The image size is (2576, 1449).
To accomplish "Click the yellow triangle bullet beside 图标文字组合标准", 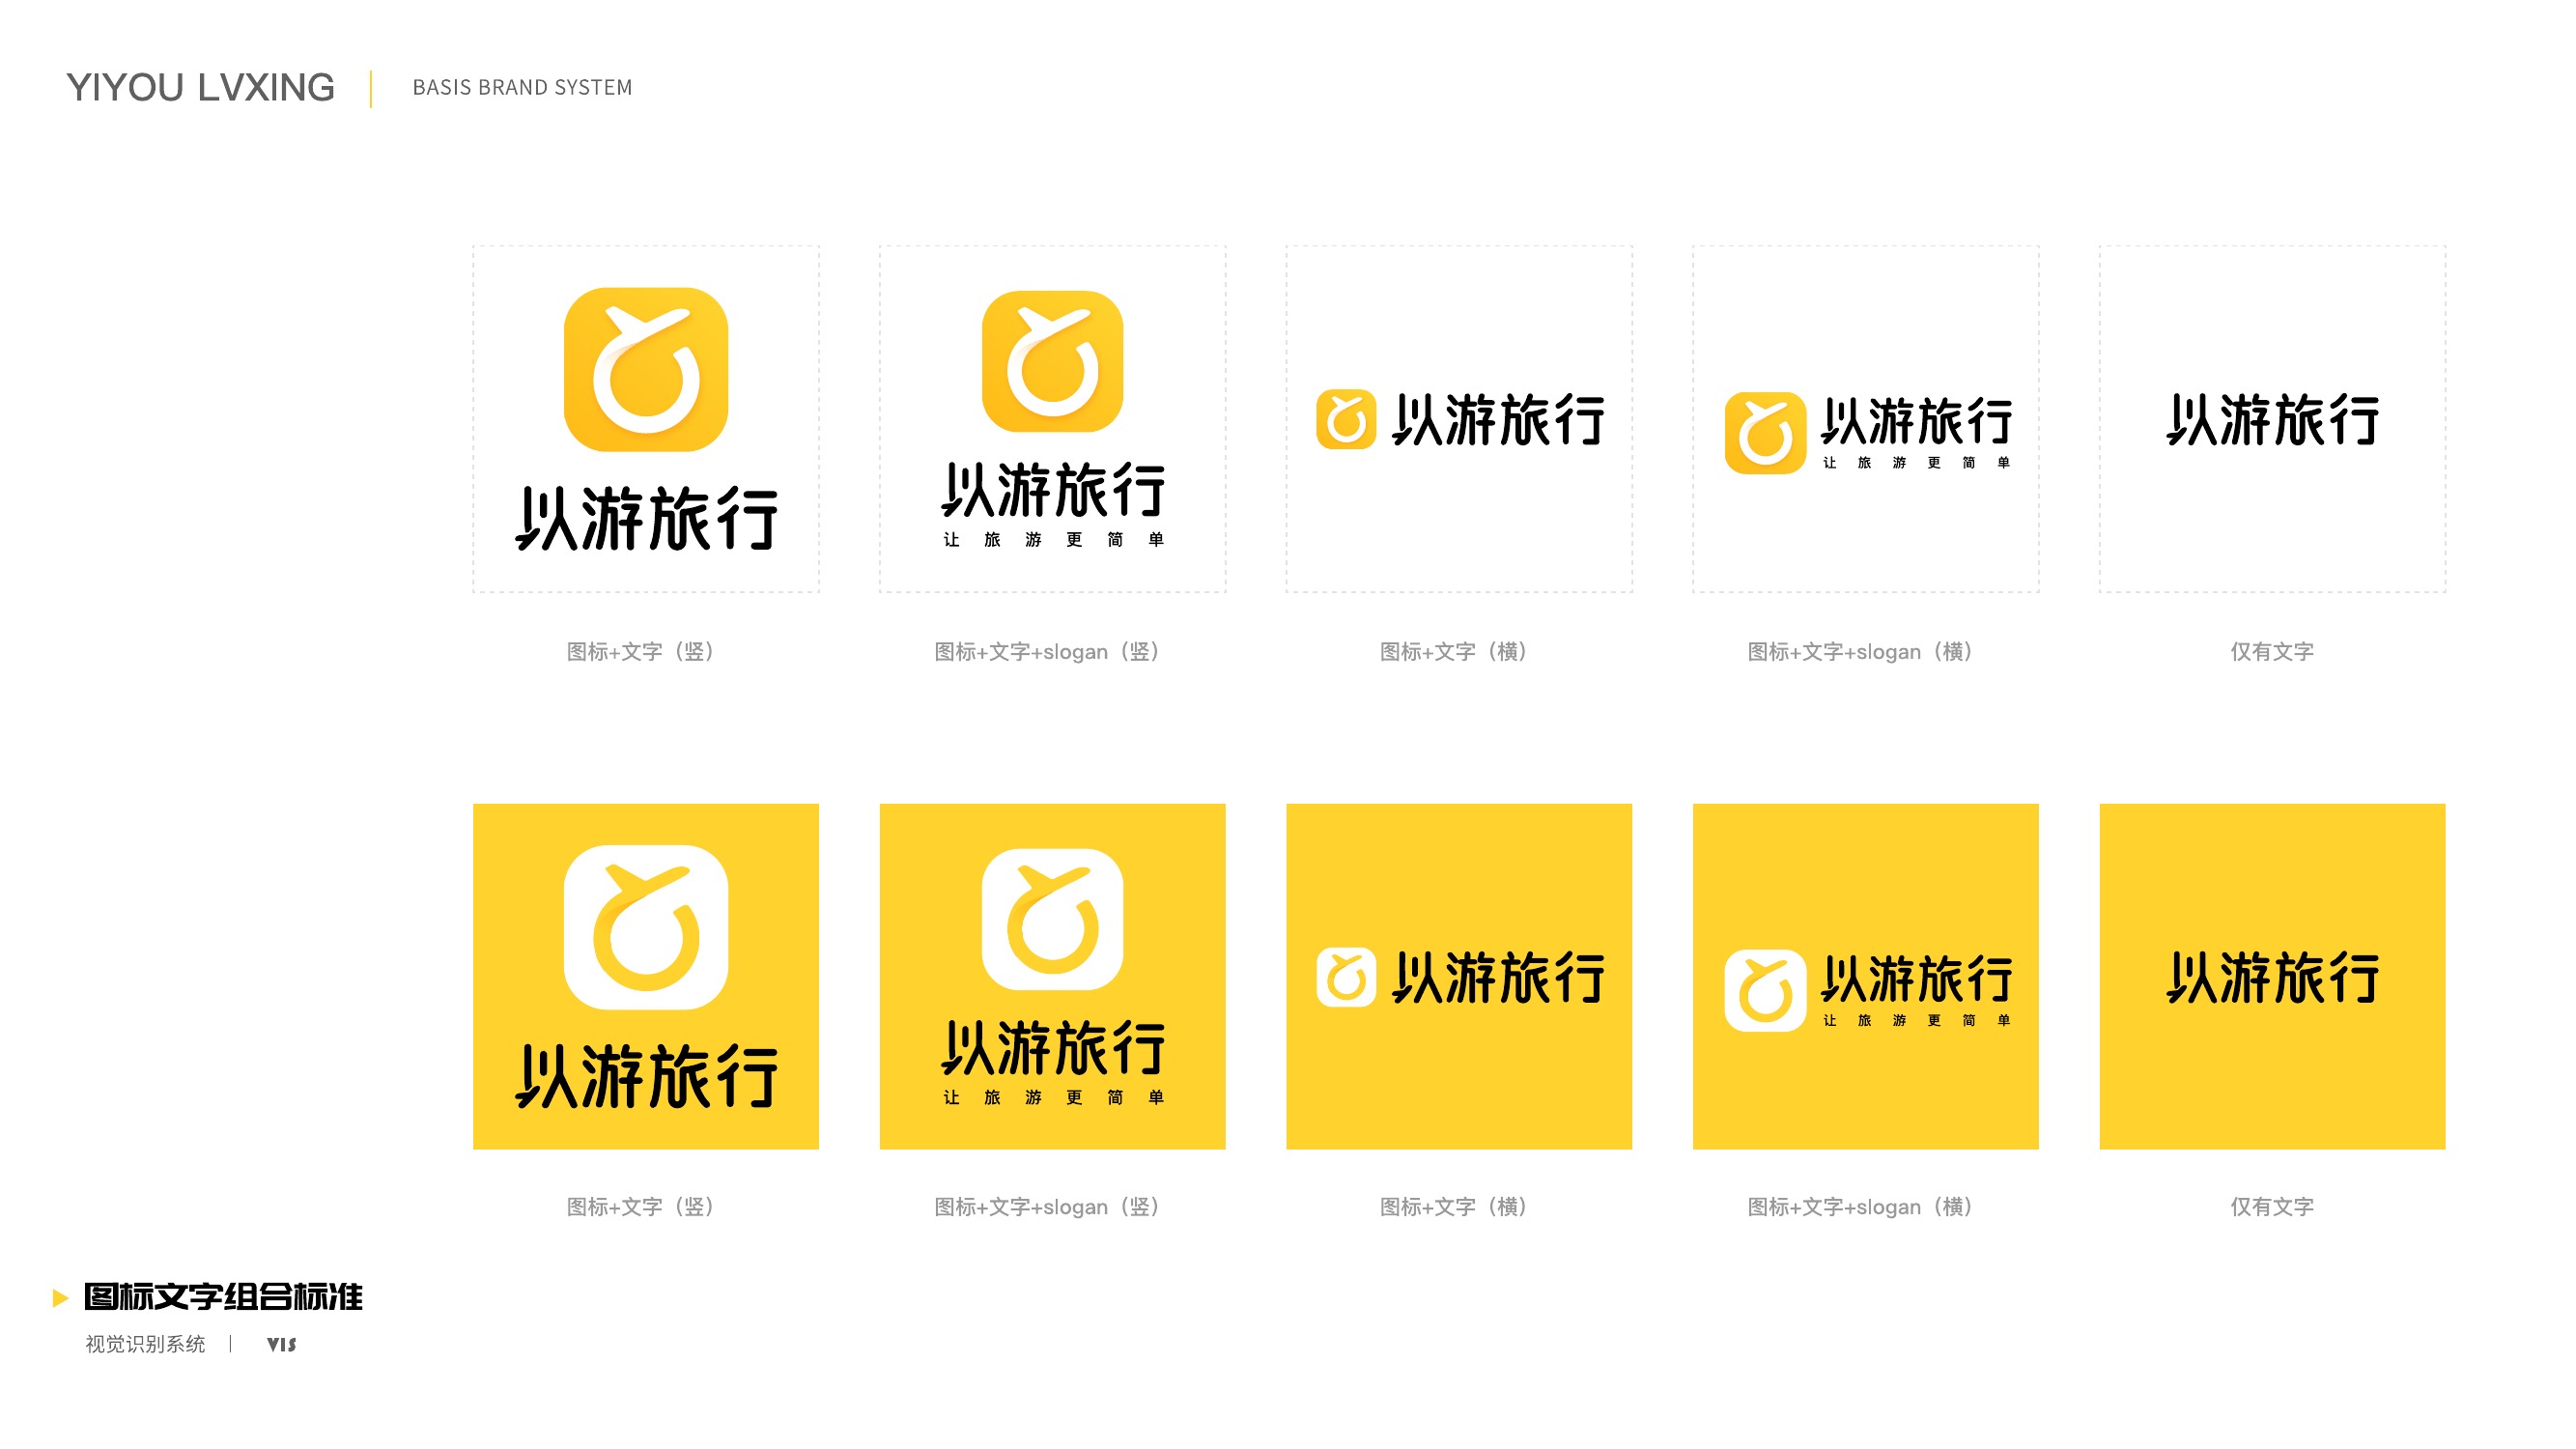I will [x=60, y=1298].
